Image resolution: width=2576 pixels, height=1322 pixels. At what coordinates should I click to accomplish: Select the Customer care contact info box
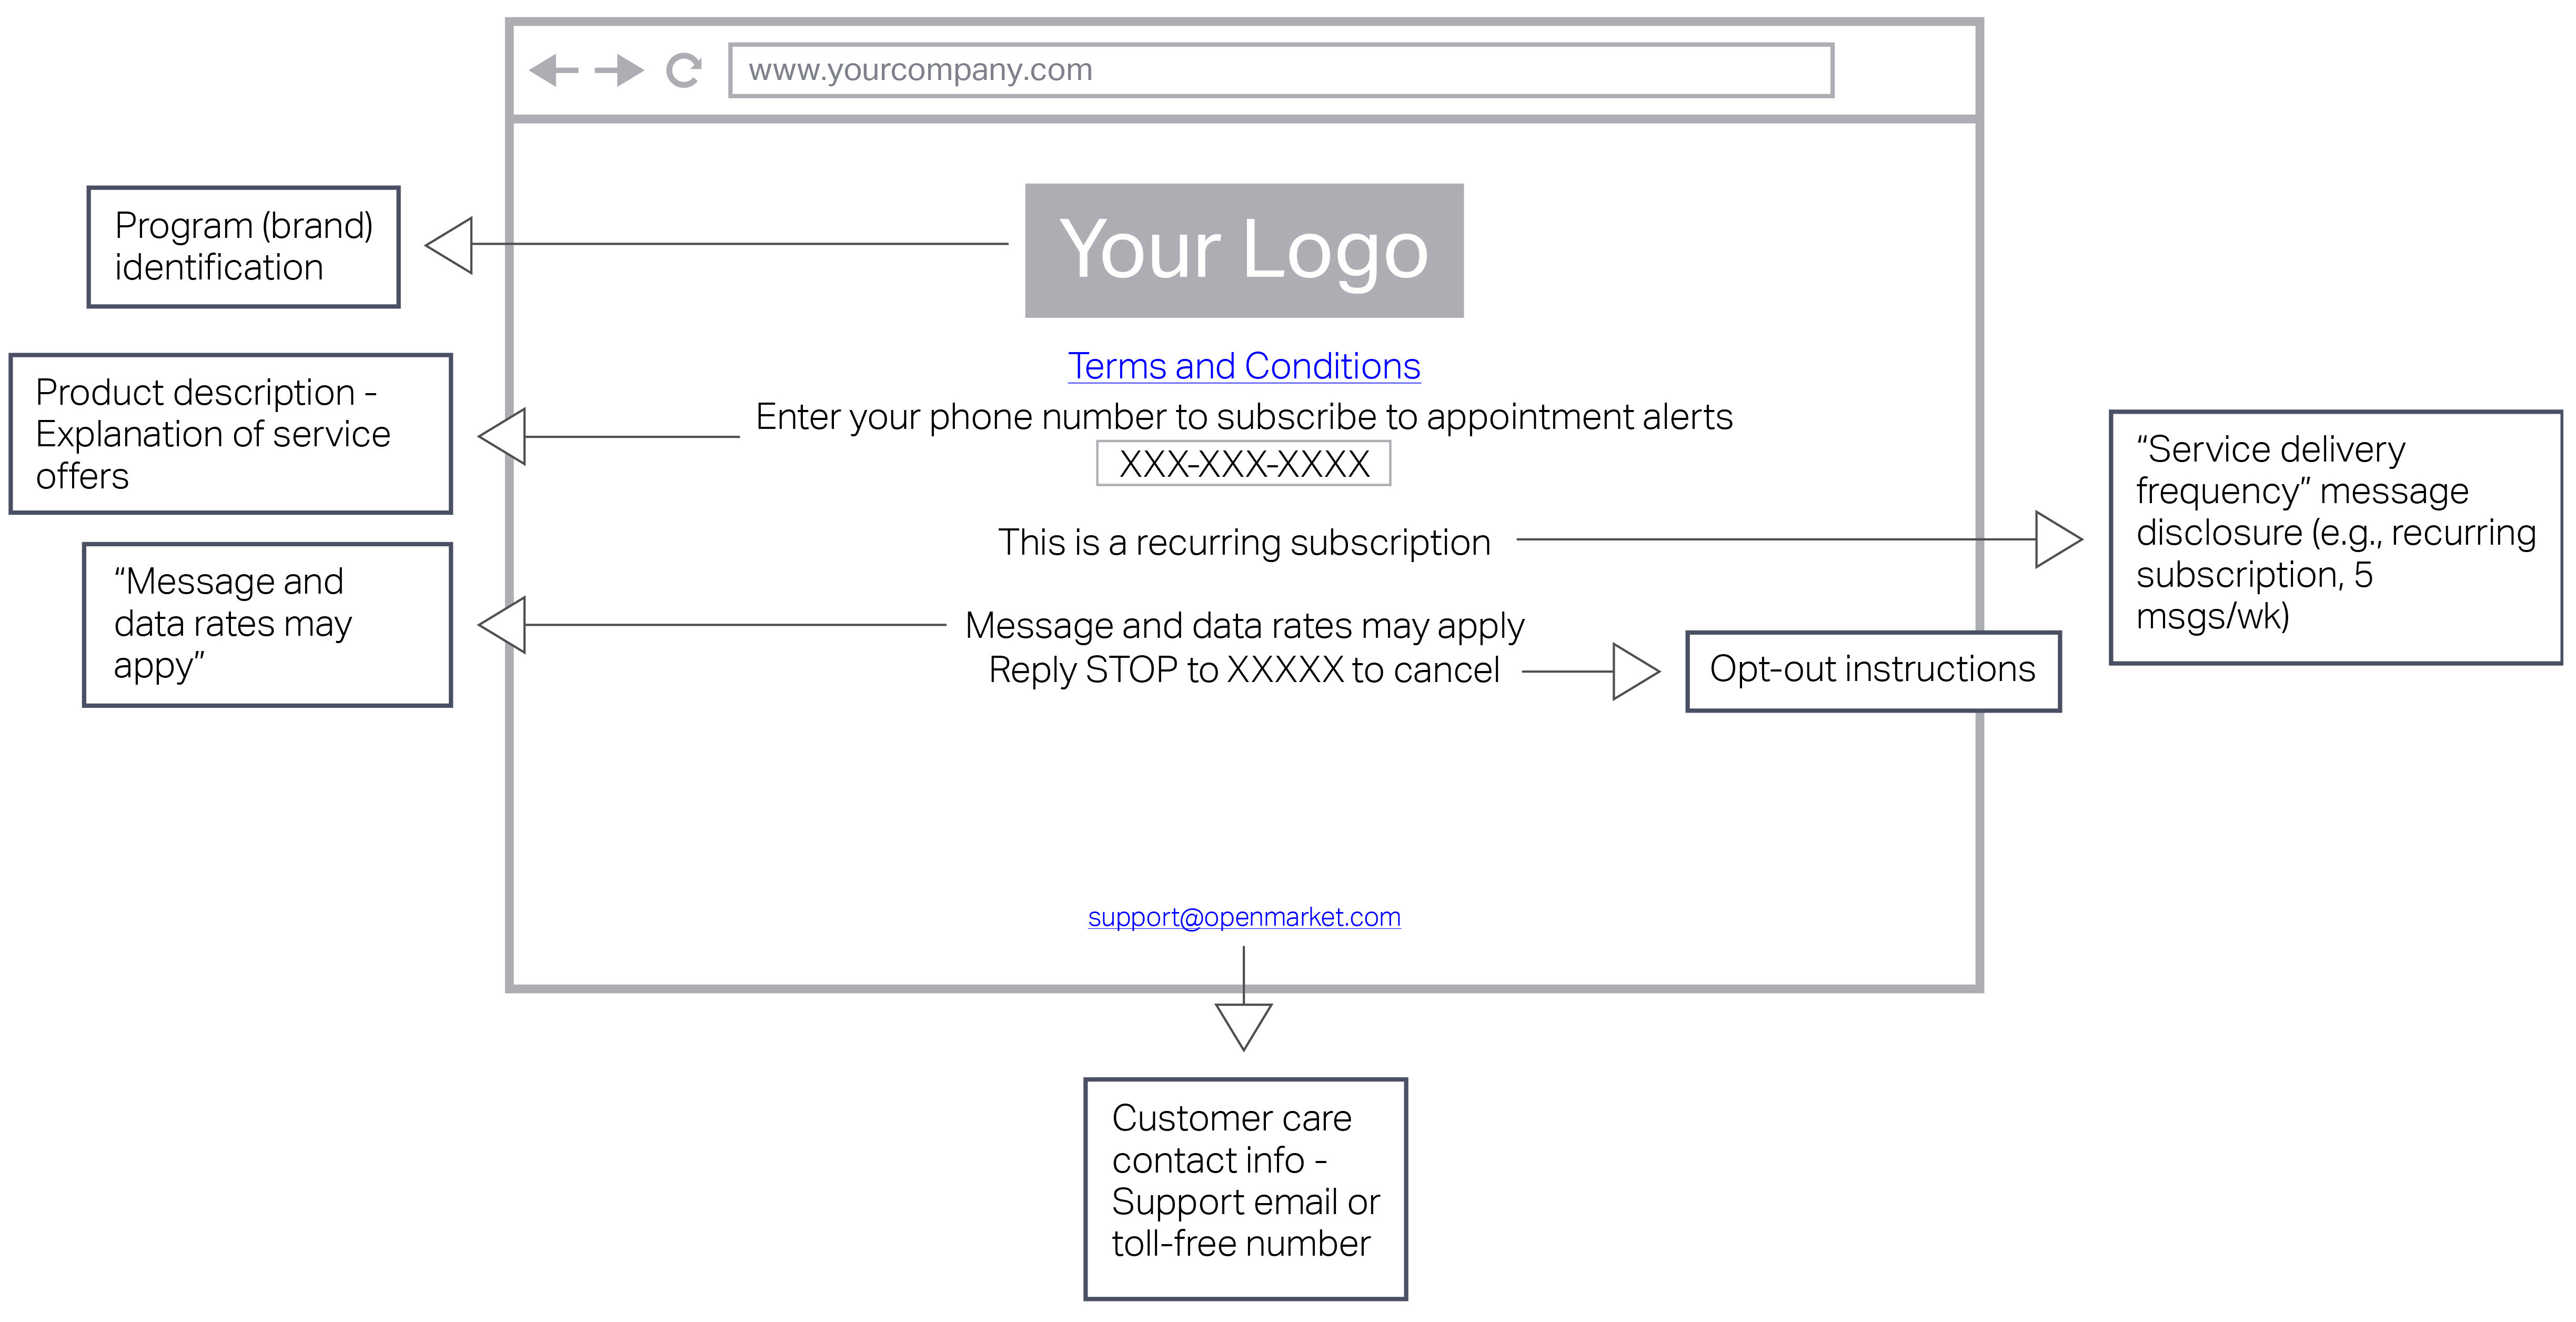click(x=1245, y=1189)
